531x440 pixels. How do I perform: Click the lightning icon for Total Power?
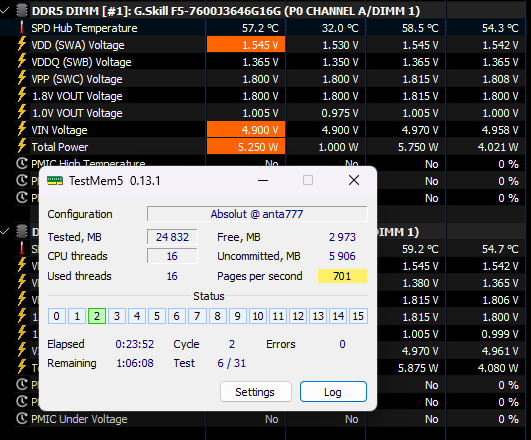click(x=22, y=146)
